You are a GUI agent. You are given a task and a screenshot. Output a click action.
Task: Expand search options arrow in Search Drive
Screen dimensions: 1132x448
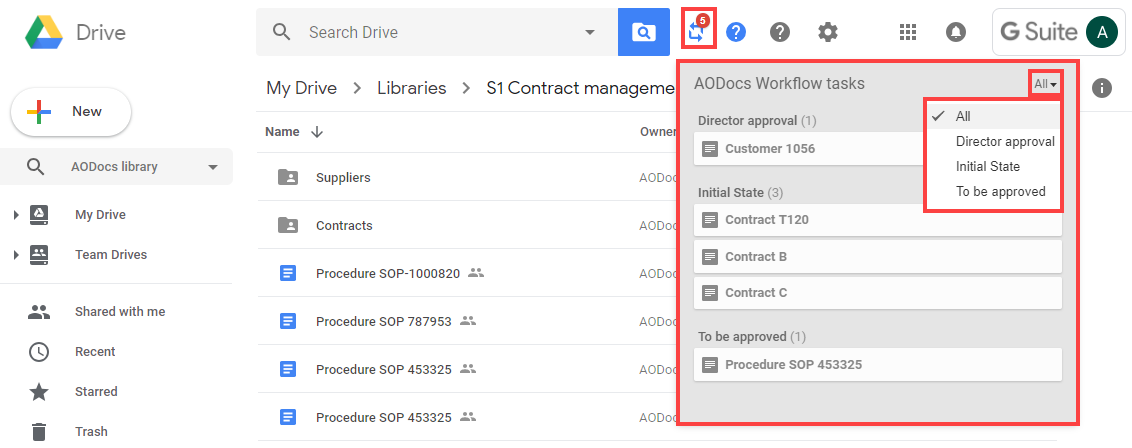(x=591, y=32)
